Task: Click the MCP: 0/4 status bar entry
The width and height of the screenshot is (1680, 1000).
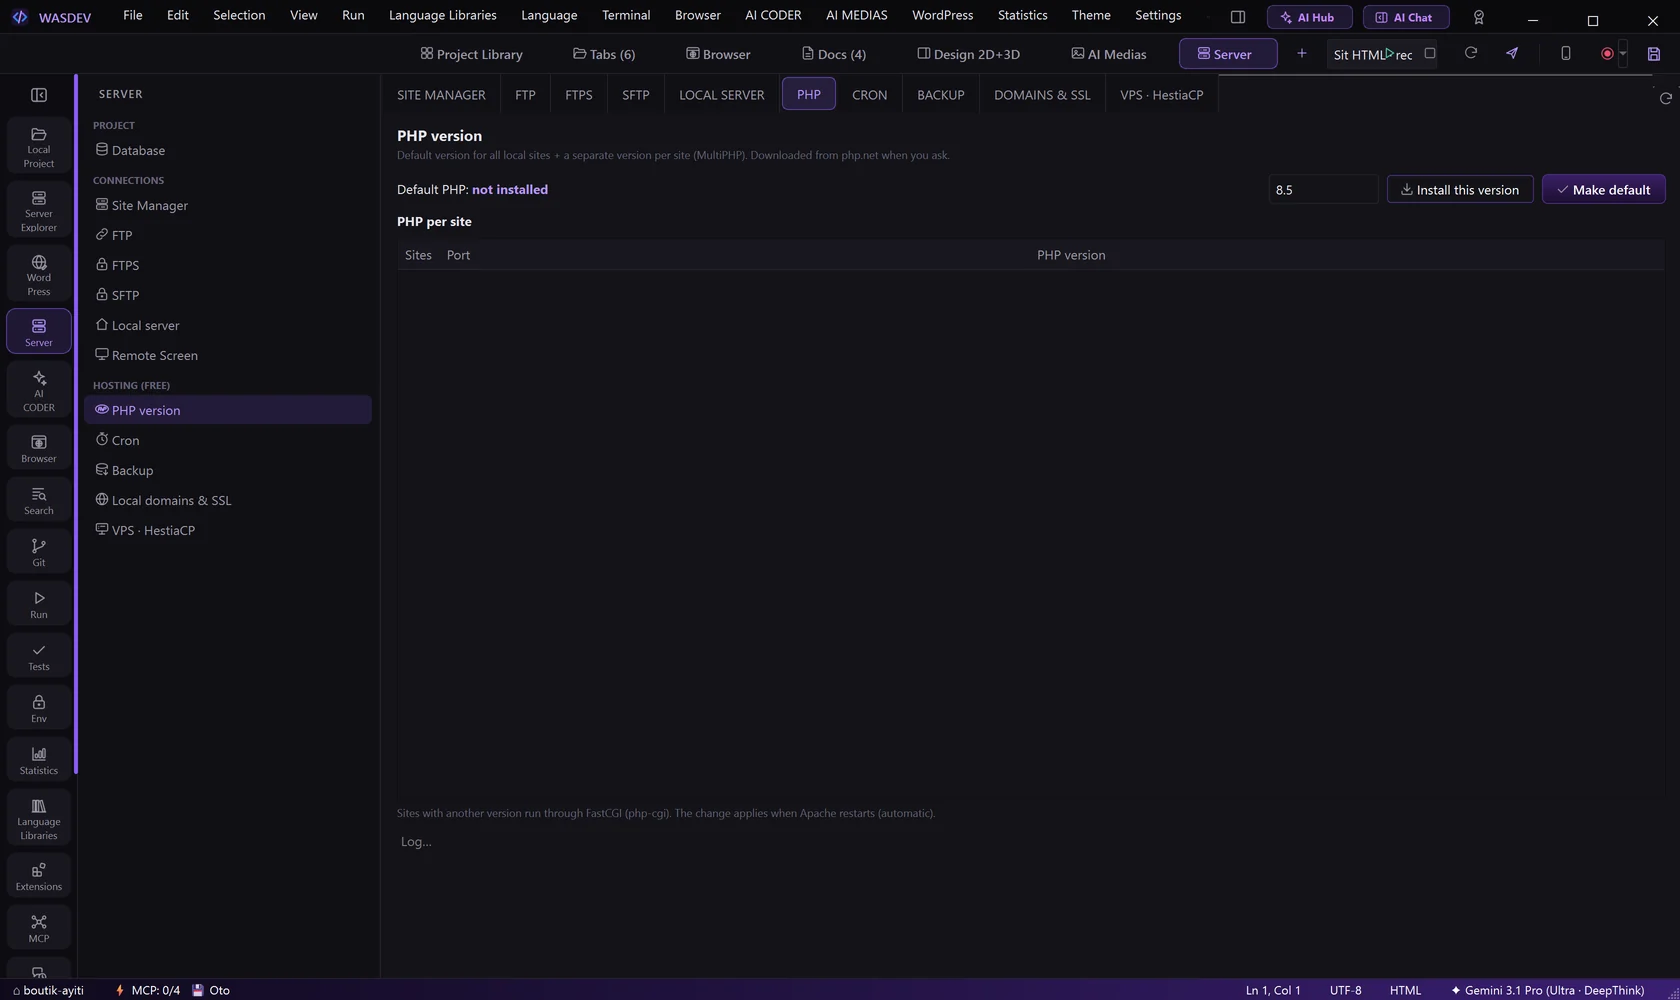Action: pyautogui.click(x=147, y=990)
